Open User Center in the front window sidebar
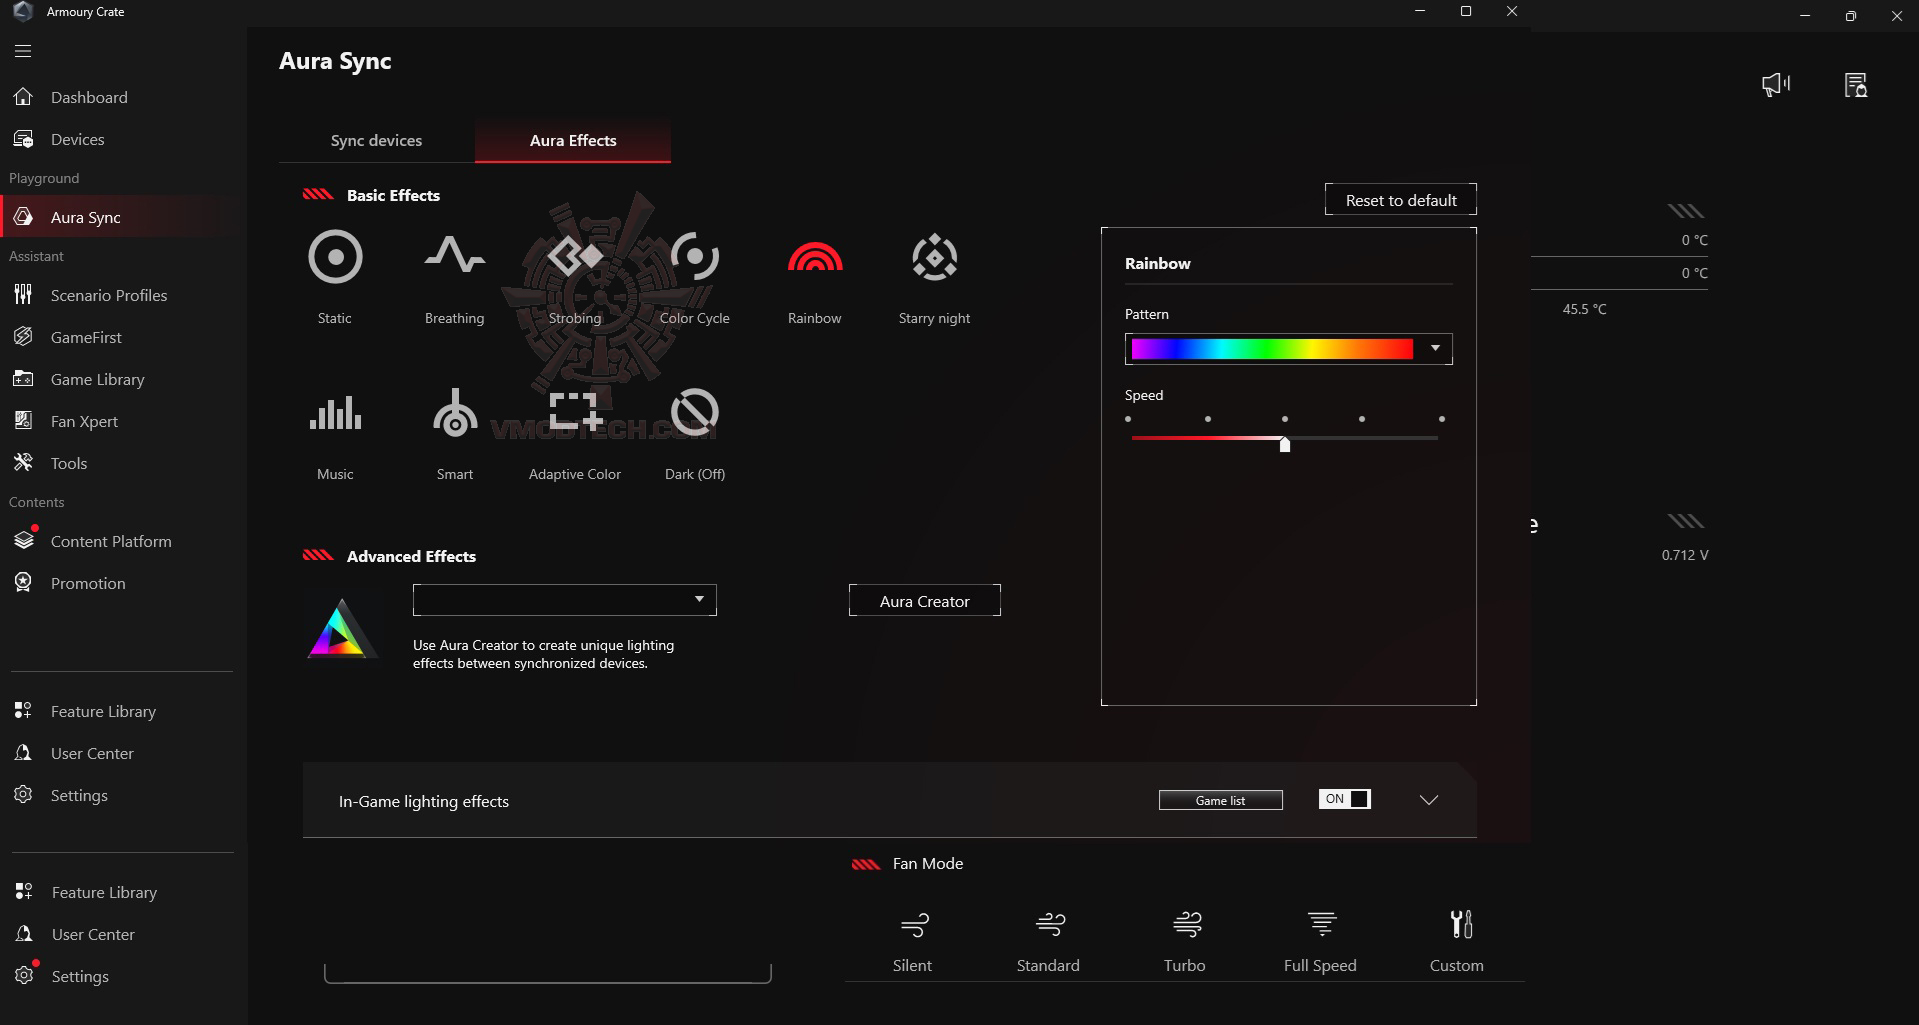 click(92, 753)
